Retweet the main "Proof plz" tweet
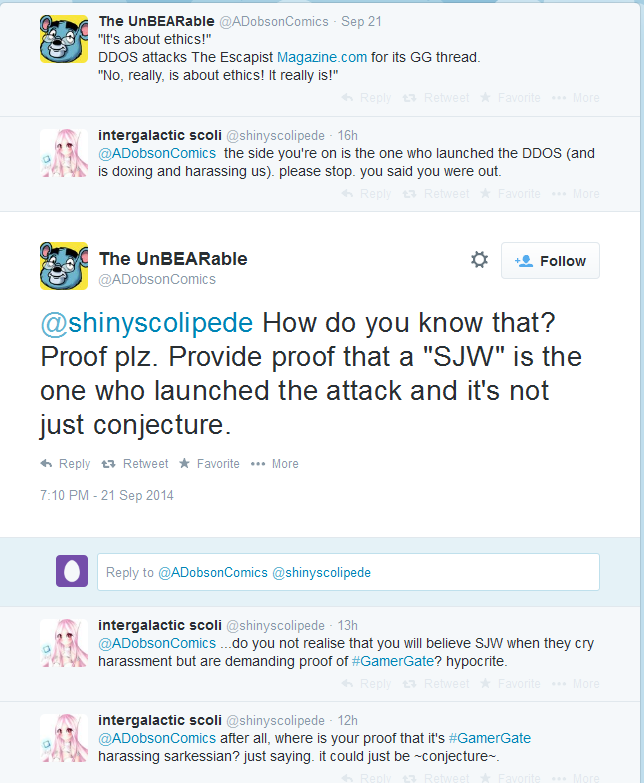The height and width of the screenshot is (783, 644). click(x=135, y=464)
